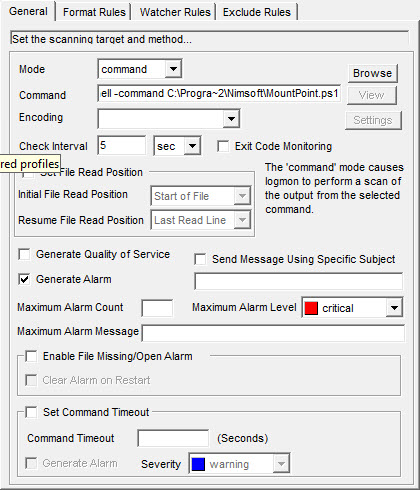
Task: Click the blue warning severity swatch
Action: coord(198,464)
